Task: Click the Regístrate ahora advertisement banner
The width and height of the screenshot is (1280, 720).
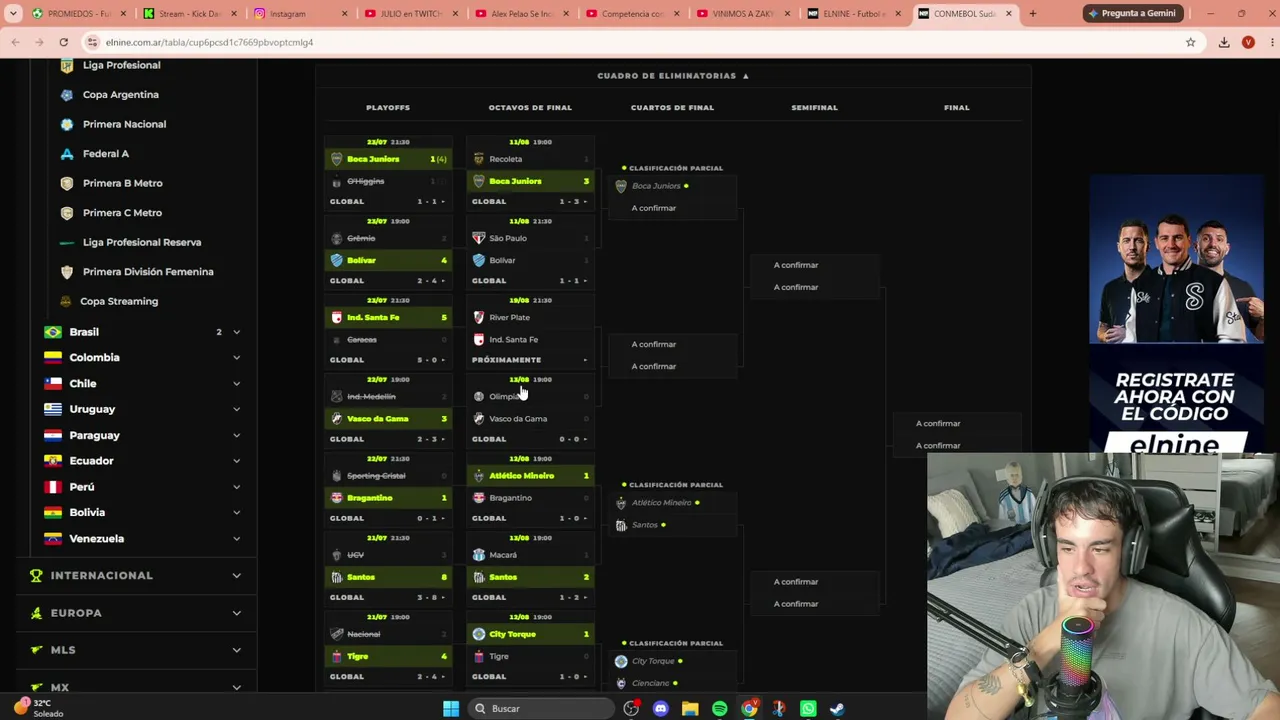Action: point(1176,315)
